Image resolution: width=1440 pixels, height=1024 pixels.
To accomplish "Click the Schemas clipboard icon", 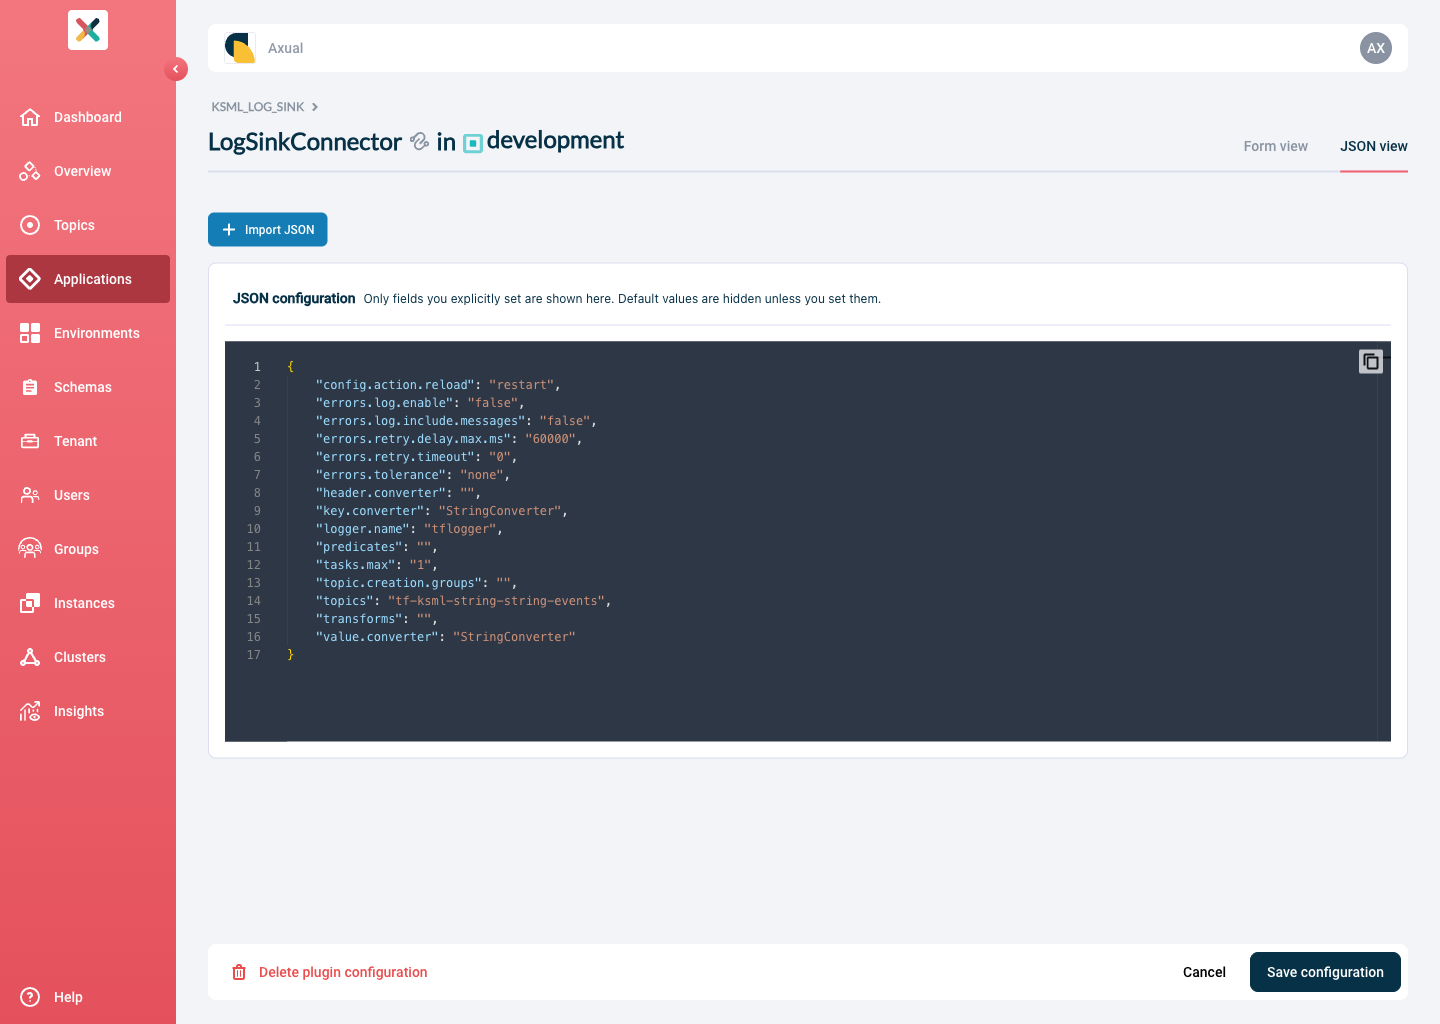I will [x=30, y=387].
